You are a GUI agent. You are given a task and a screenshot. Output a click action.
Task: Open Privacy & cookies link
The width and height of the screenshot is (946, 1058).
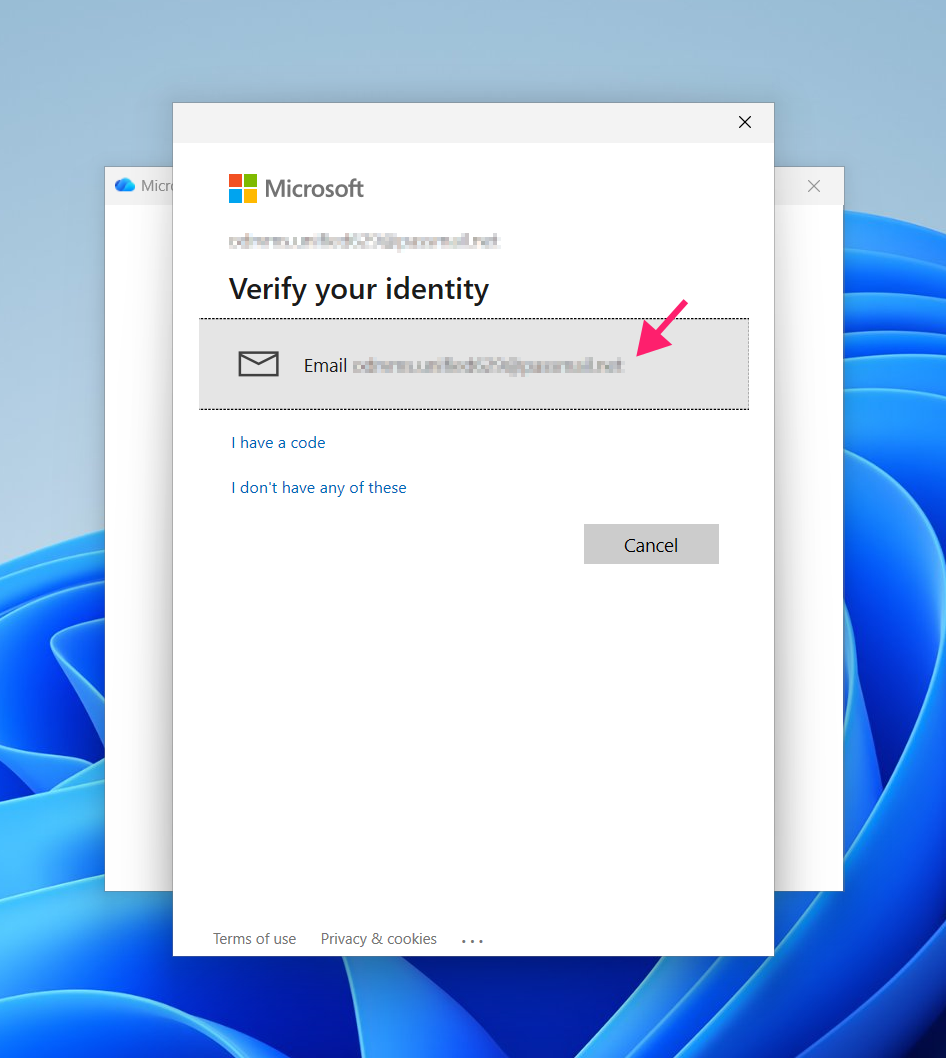point(379,939)
